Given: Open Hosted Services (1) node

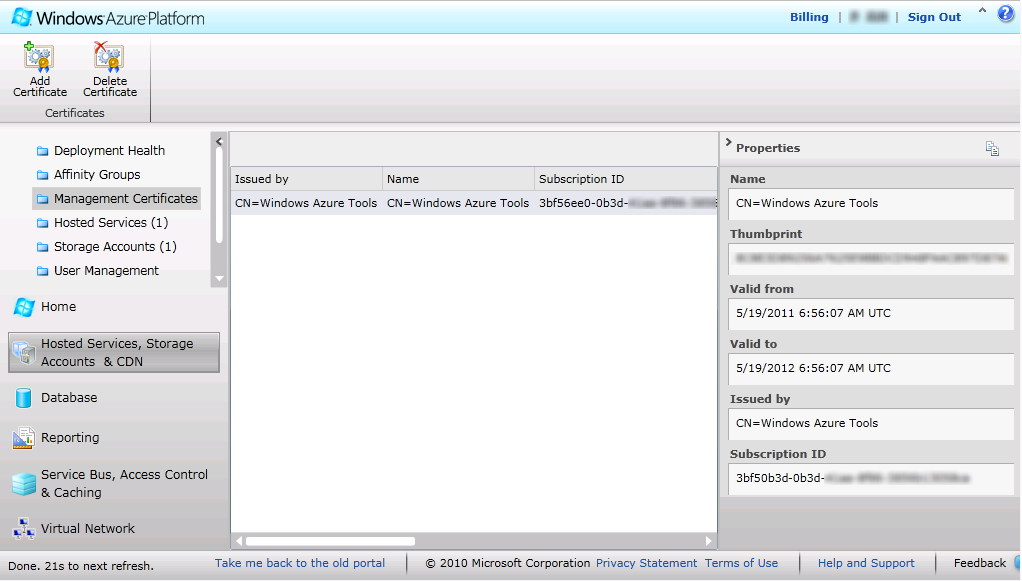Looking at the screenshot, I should click(x=111, y=222).
